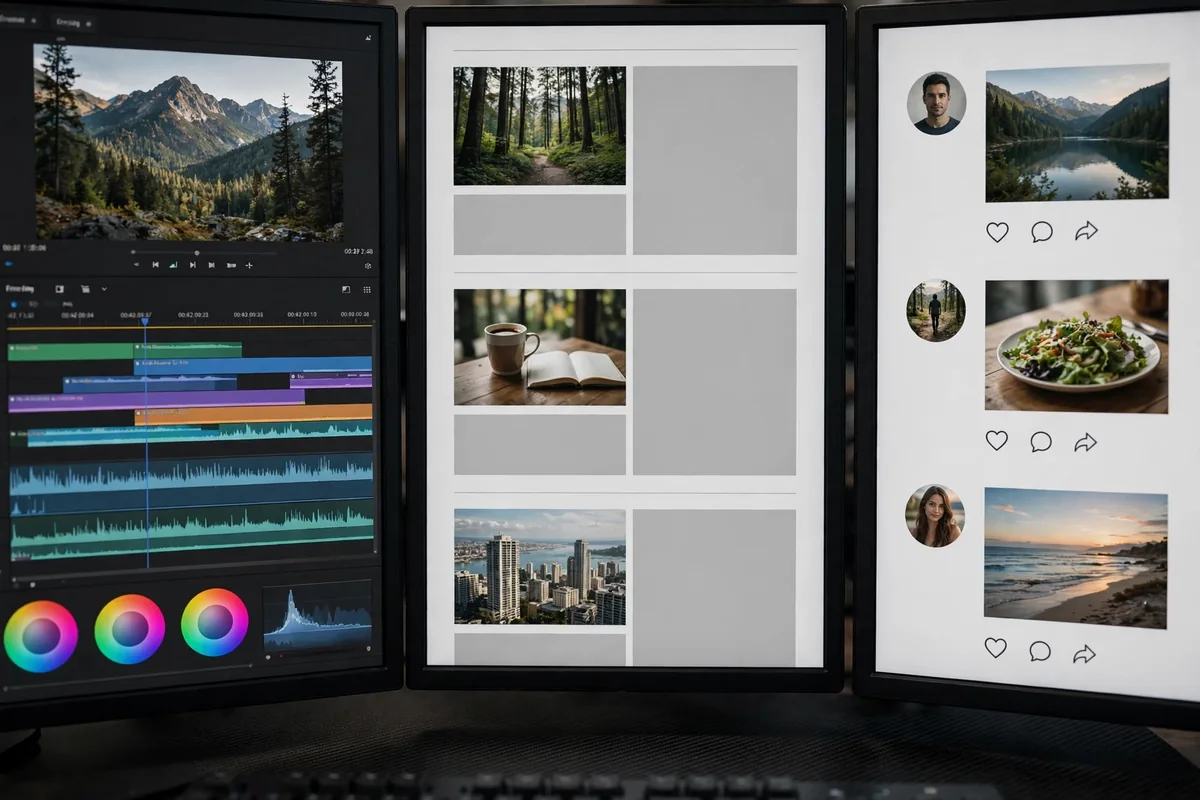Open the forest path photo in the article layout
The image size is (1200, 800).
[540, 126]
